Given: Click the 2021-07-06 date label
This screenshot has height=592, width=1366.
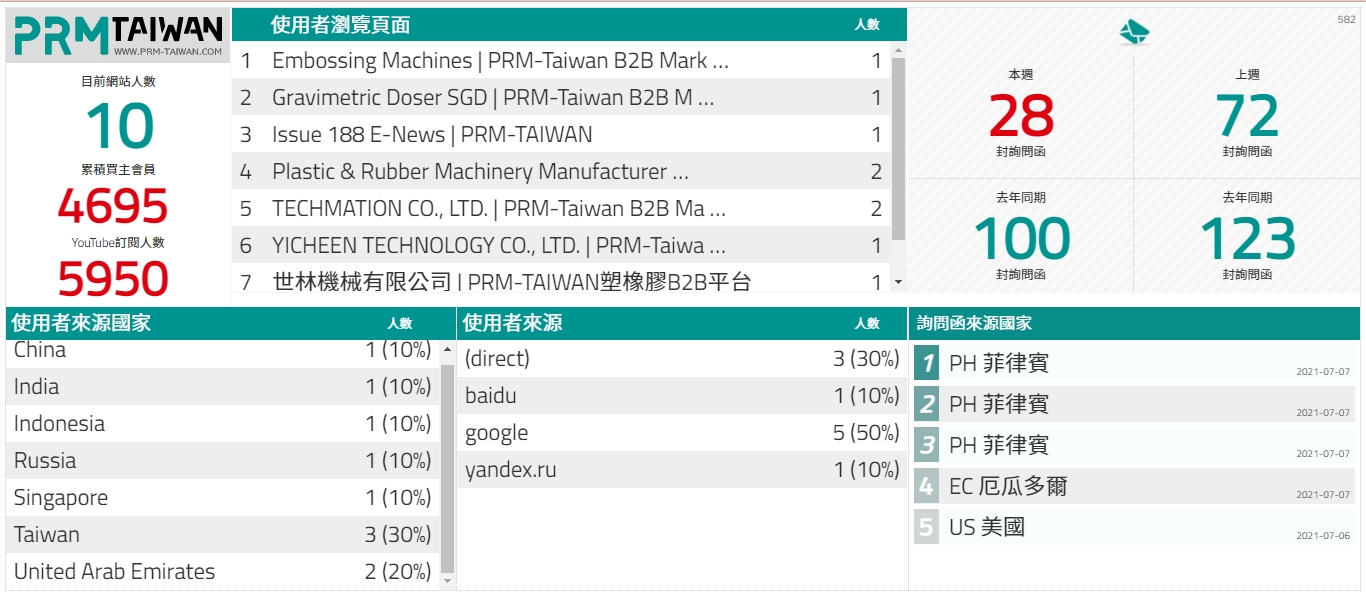Looking at the screenshot, I should tap(1323, 535).
